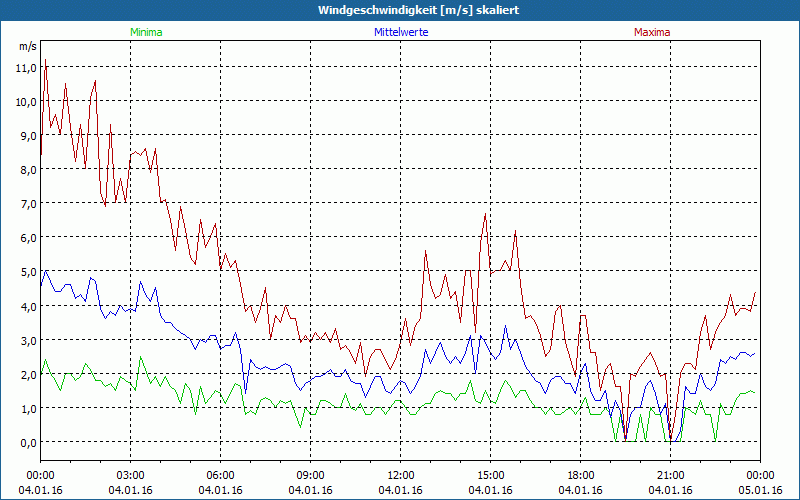Click the 10,0 y-axis value
The height and width of the screenshot is (500, 800).
pos(26,102)
